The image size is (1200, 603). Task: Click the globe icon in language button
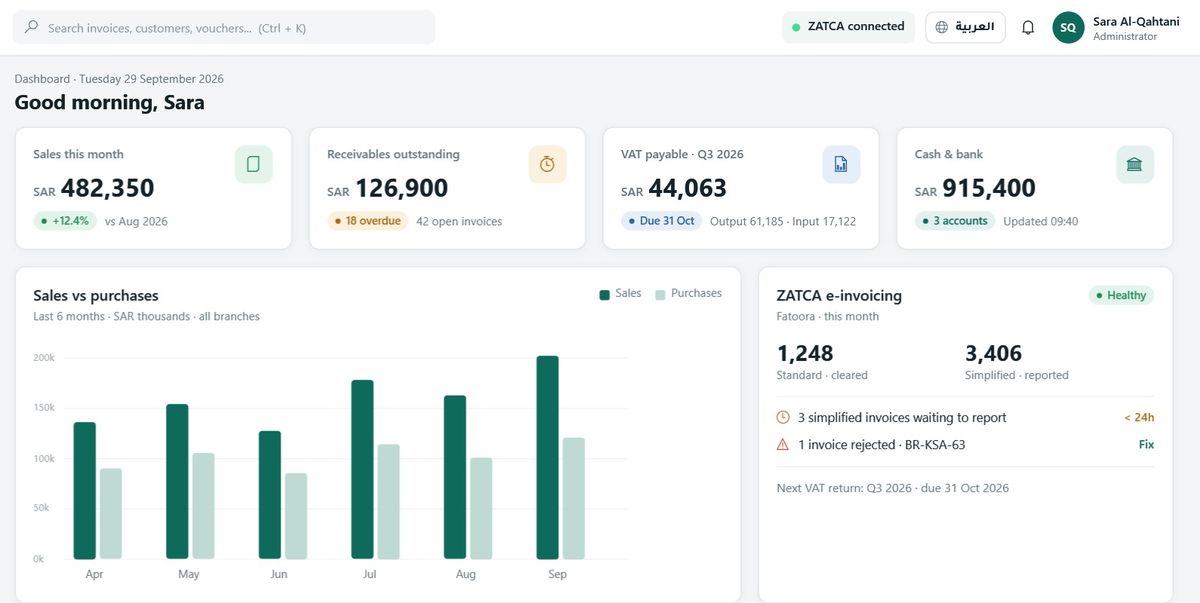click(942, 28)
